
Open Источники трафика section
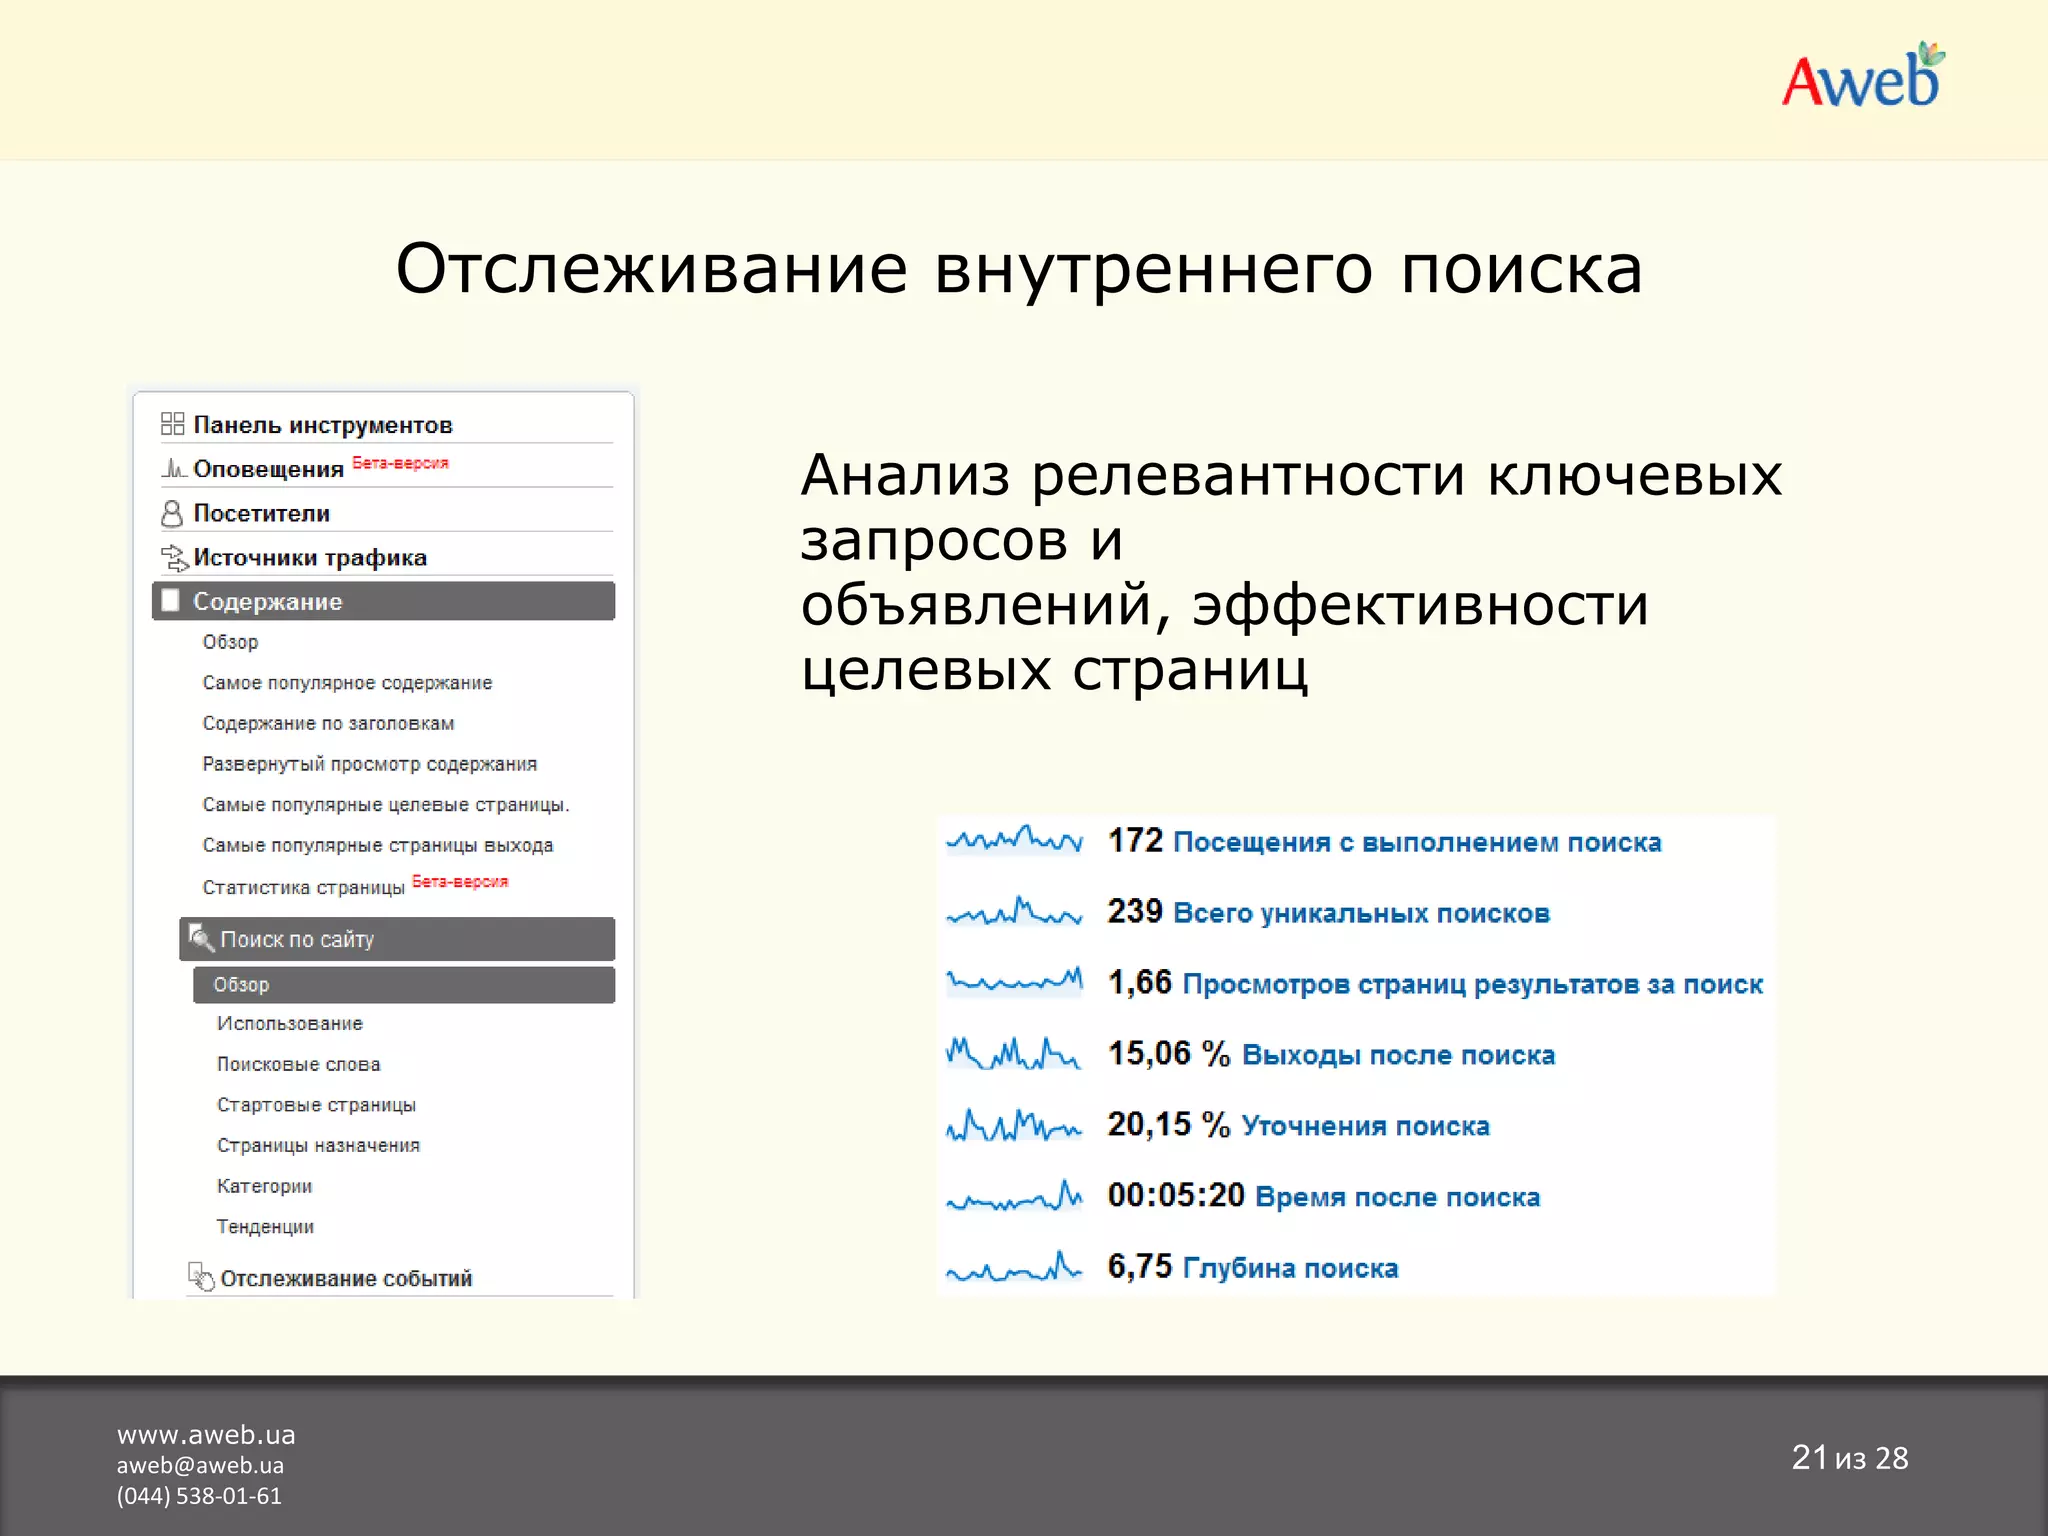(310, 557)
